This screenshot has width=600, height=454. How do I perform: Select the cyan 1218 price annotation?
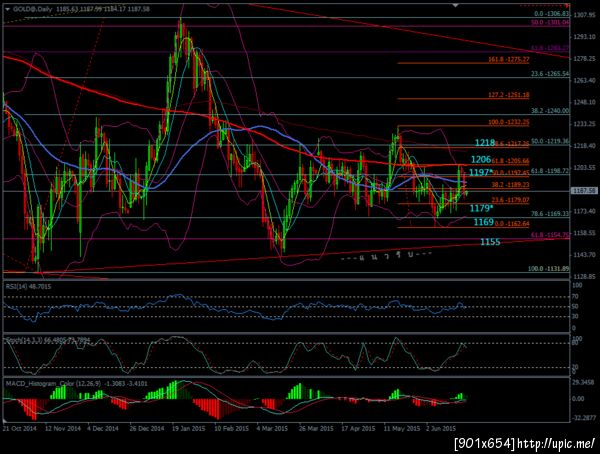click(485, 143)
